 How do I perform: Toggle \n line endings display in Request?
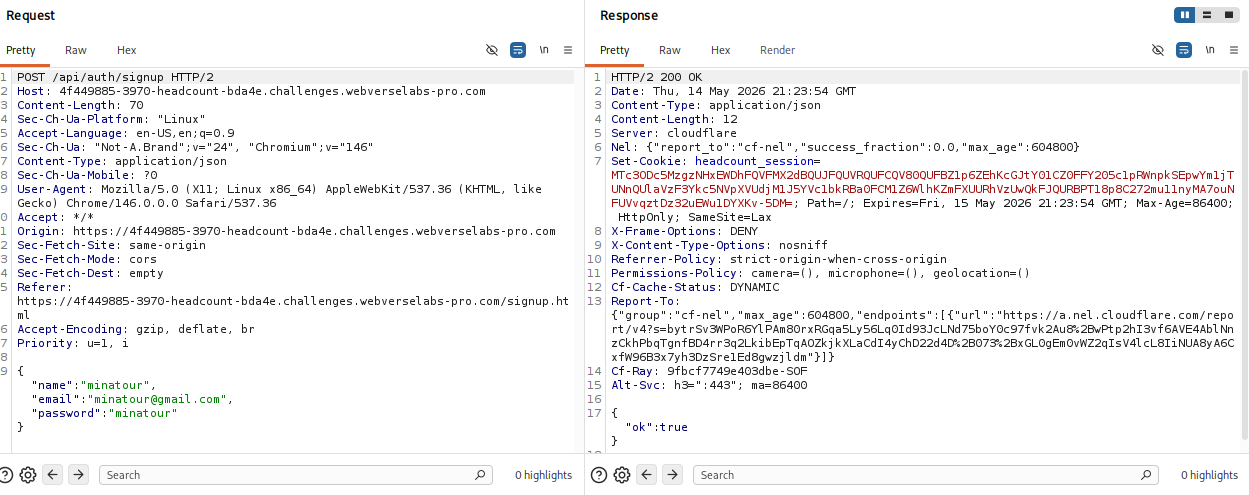tap(544, 50)
